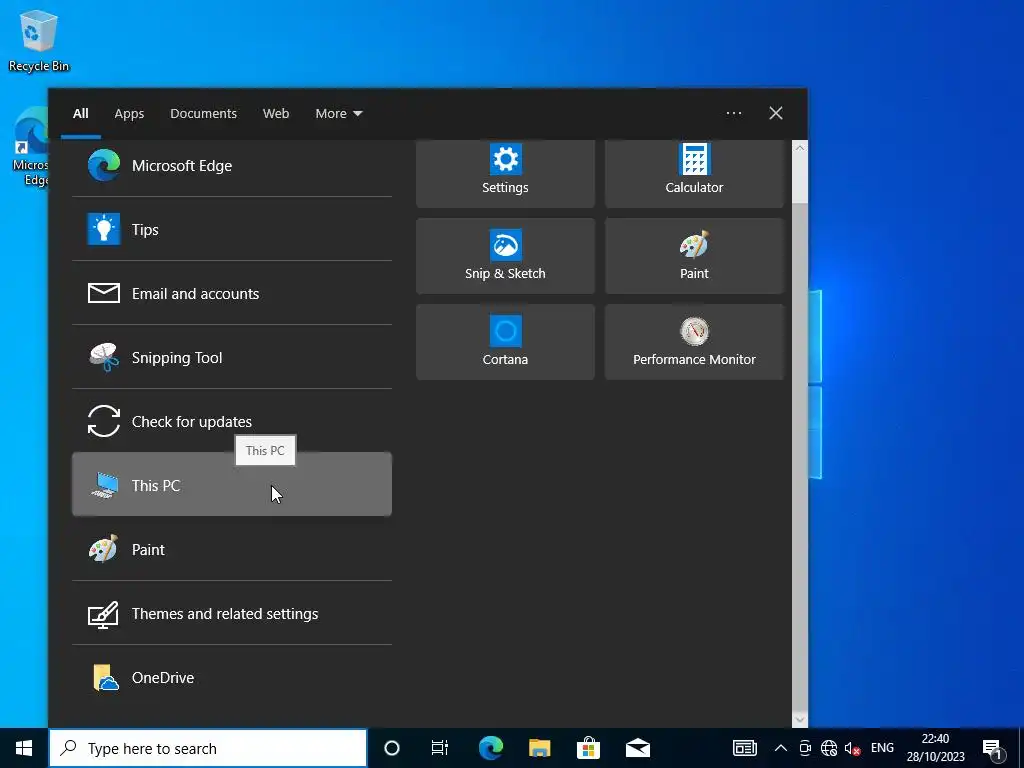Click the 'Check for updates' text
The width and height of the screenshot is (1024, 768).
coord(191,422)
